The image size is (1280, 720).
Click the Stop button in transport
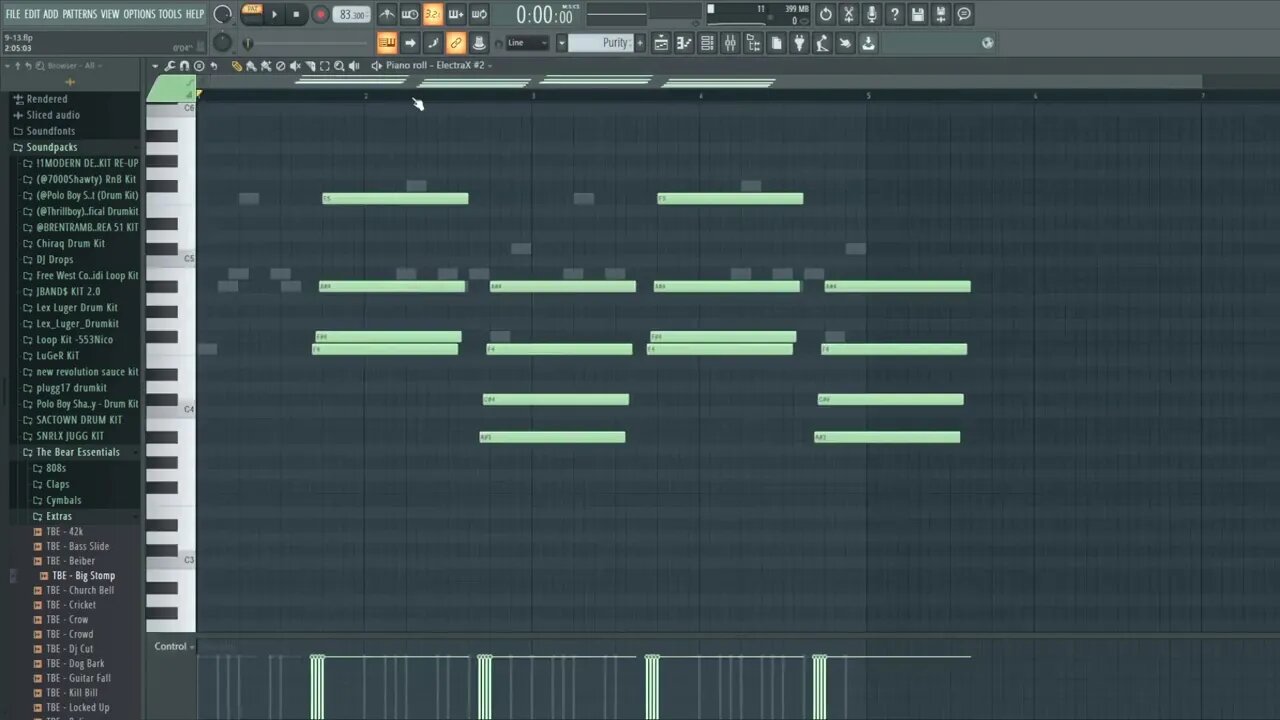297,14
